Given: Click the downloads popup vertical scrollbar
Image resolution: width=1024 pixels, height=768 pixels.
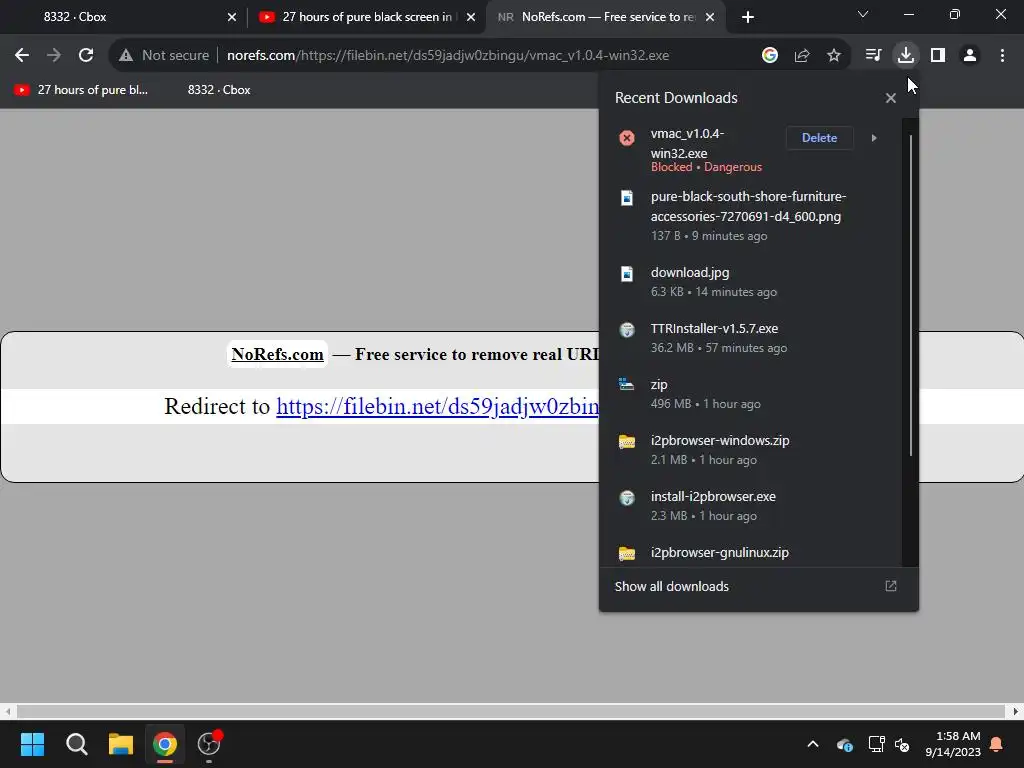Looking at the screenshot, I should tap(910, 295).
